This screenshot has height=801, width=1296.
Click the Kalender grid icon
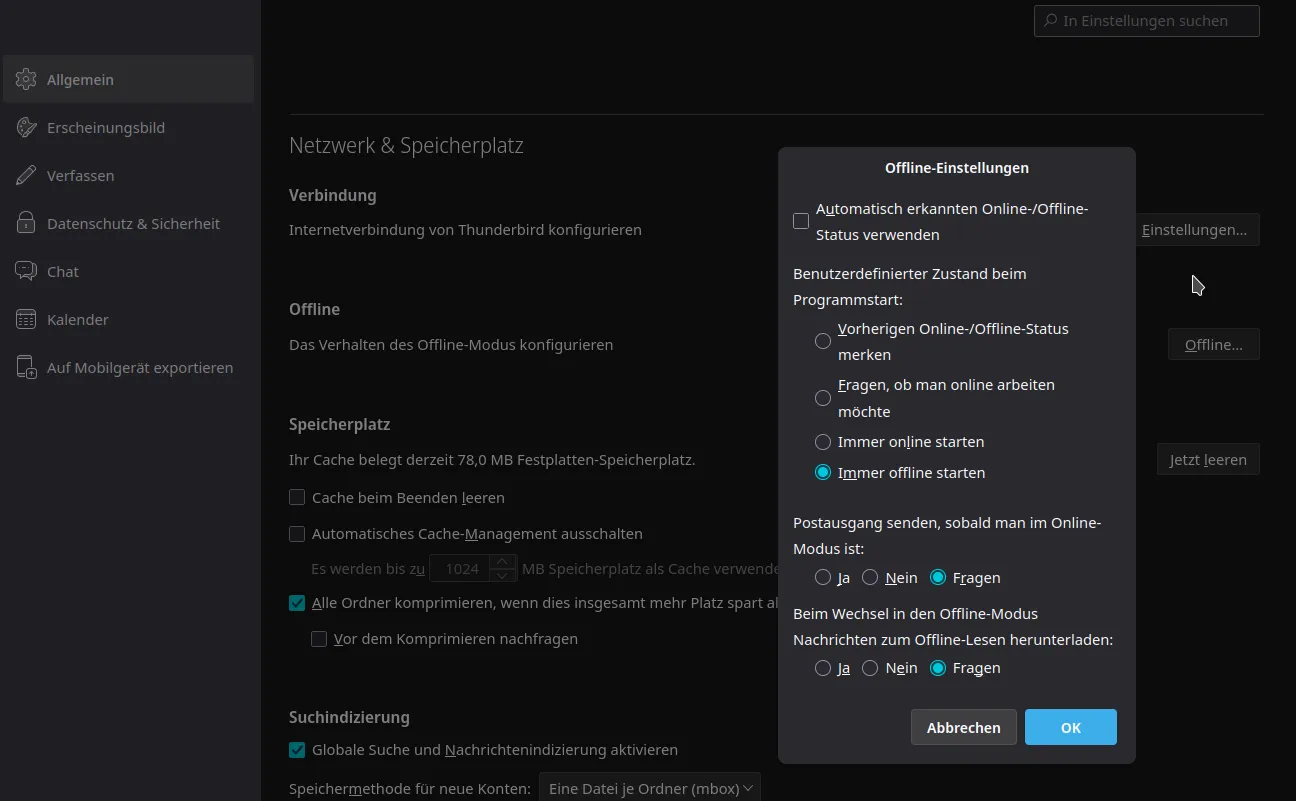[x=27, y=320]
